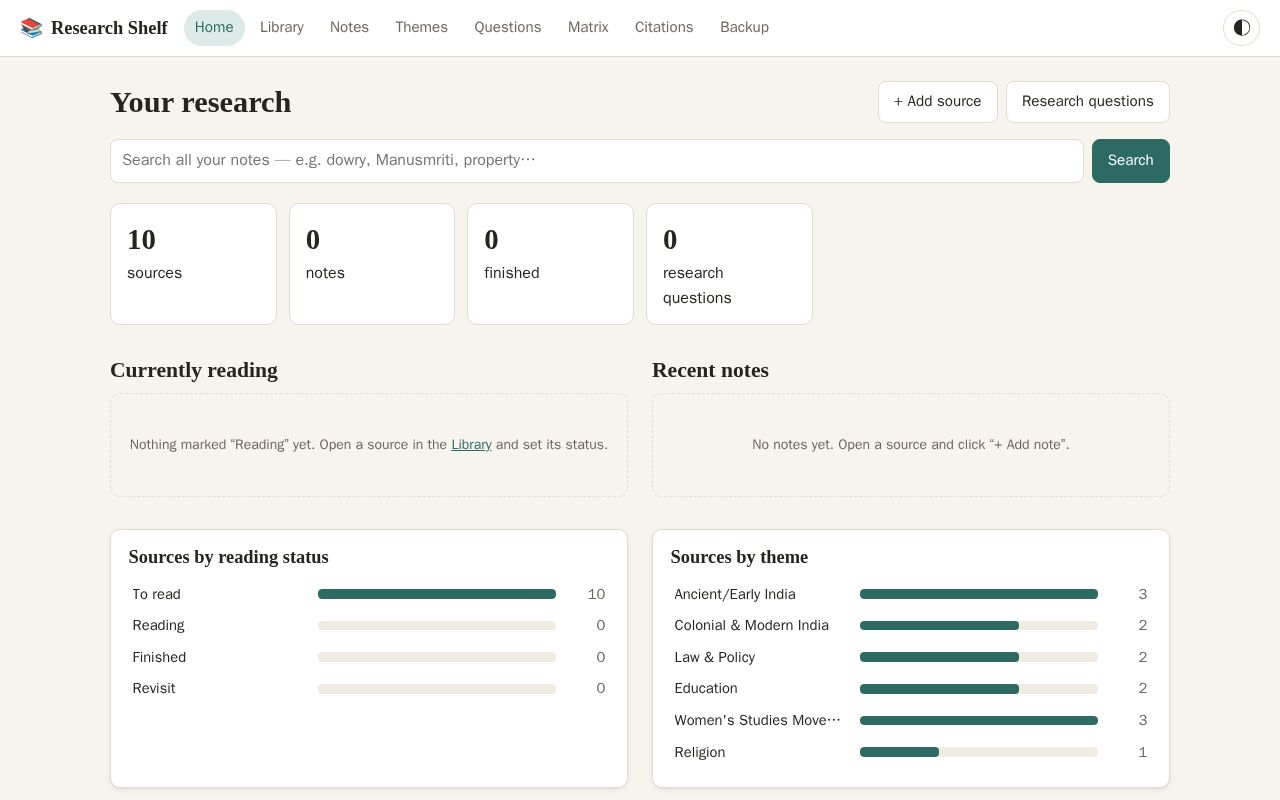Click the To read progress bar
This screenshot has width=1280, height=800.
pos(437,594)
